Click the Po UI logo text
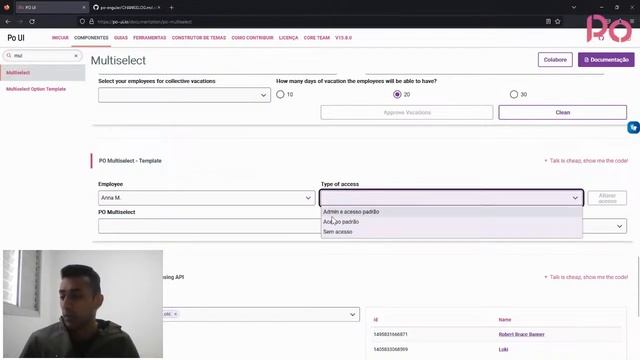This screenshot has width=640, height=360. tap(16, 38)
